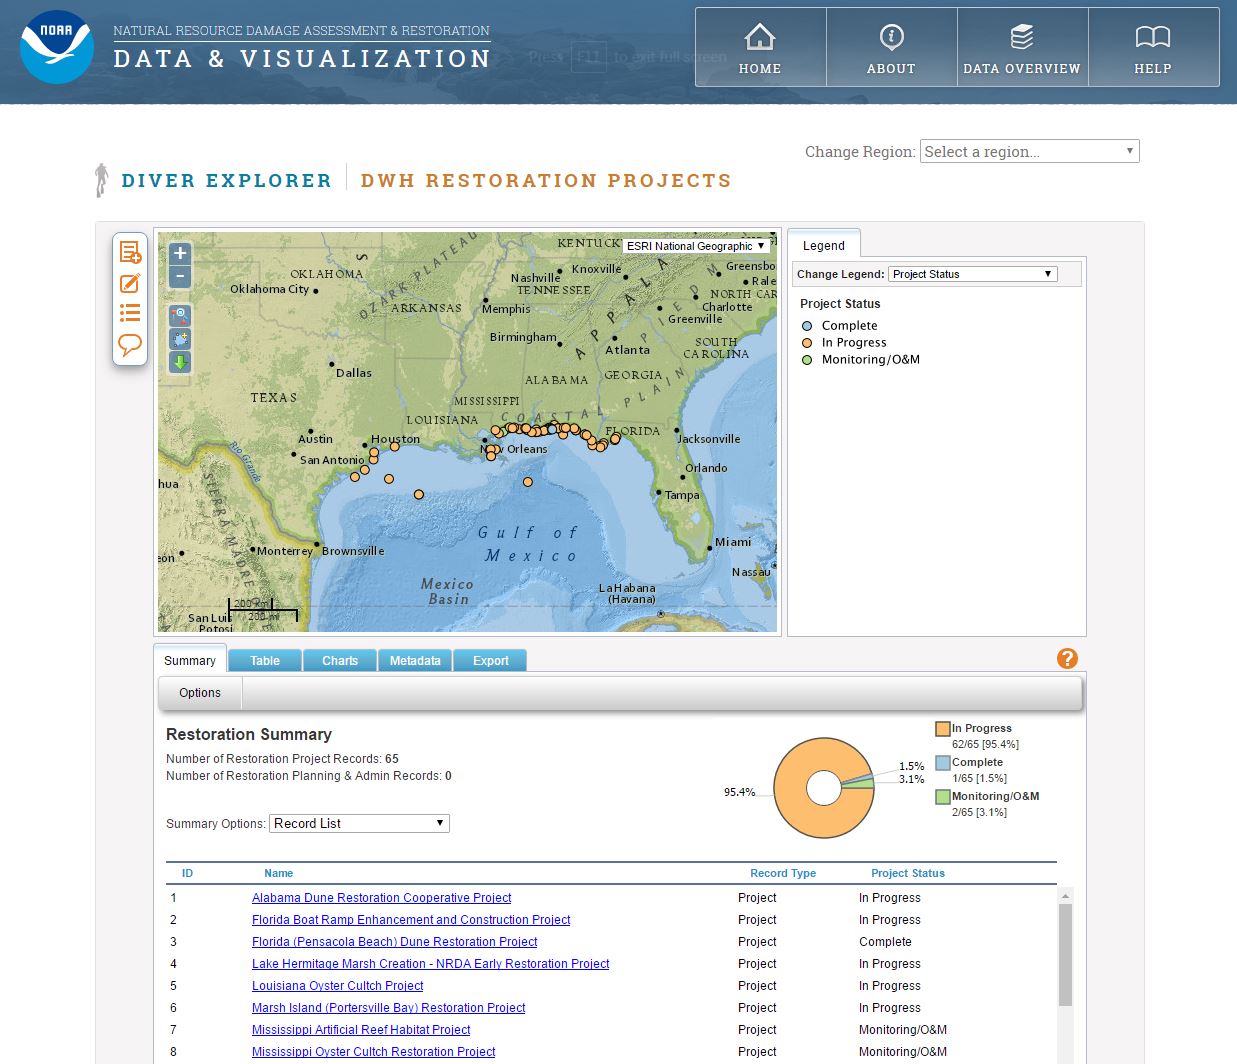
Task: Zoom out on the map
Action: click(x=180, y=276)
